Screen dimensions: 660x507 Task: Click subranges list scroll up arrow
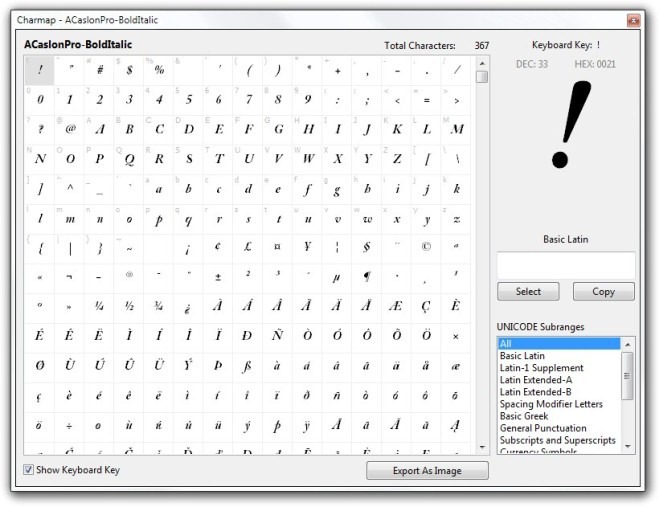pos(628,345)
